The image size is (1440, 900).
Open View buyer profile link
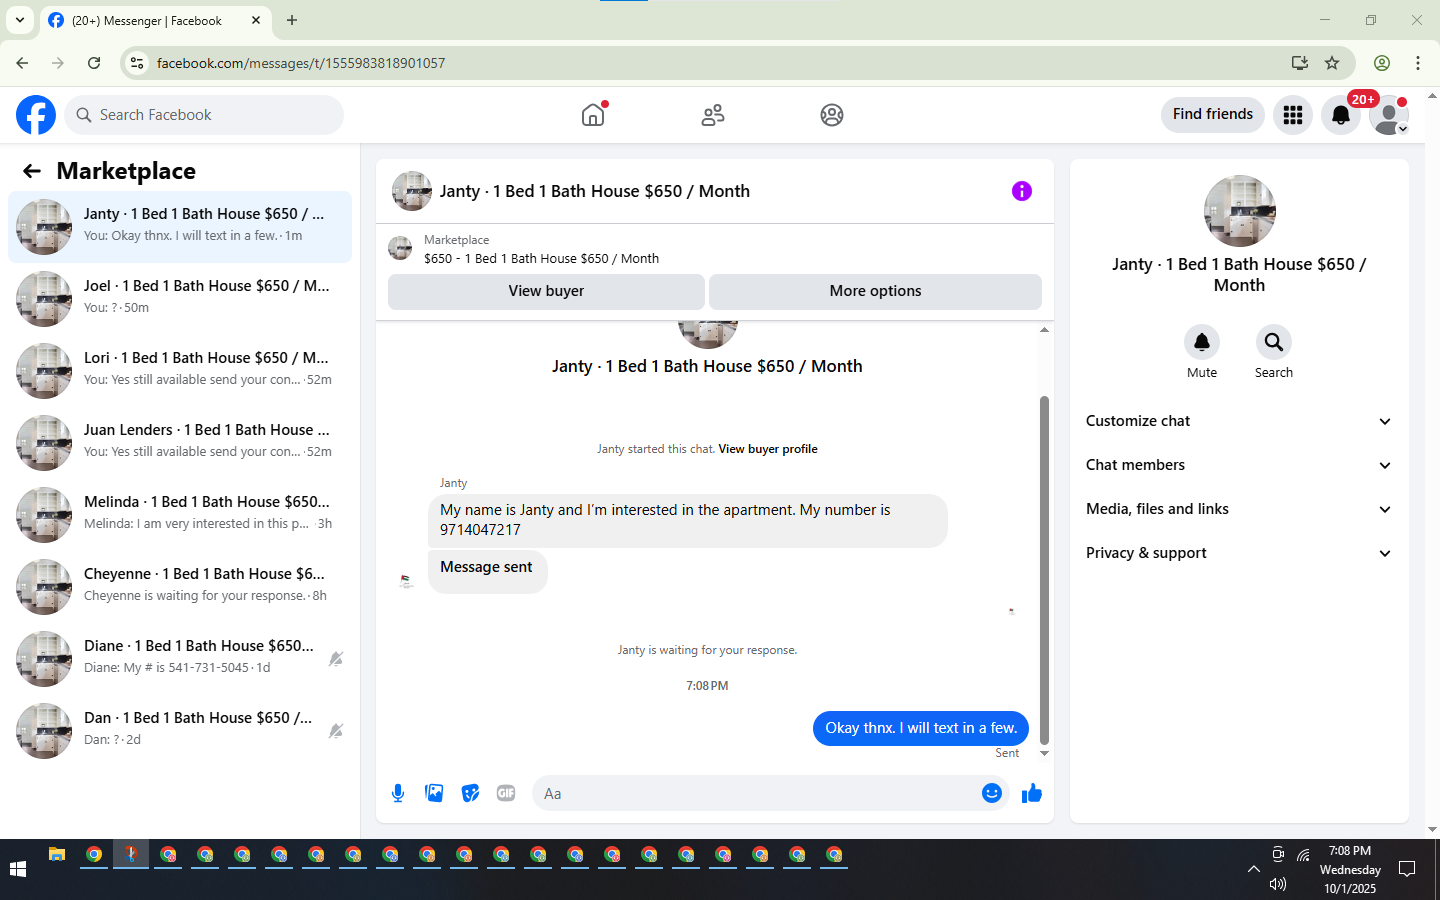point(768,449)
